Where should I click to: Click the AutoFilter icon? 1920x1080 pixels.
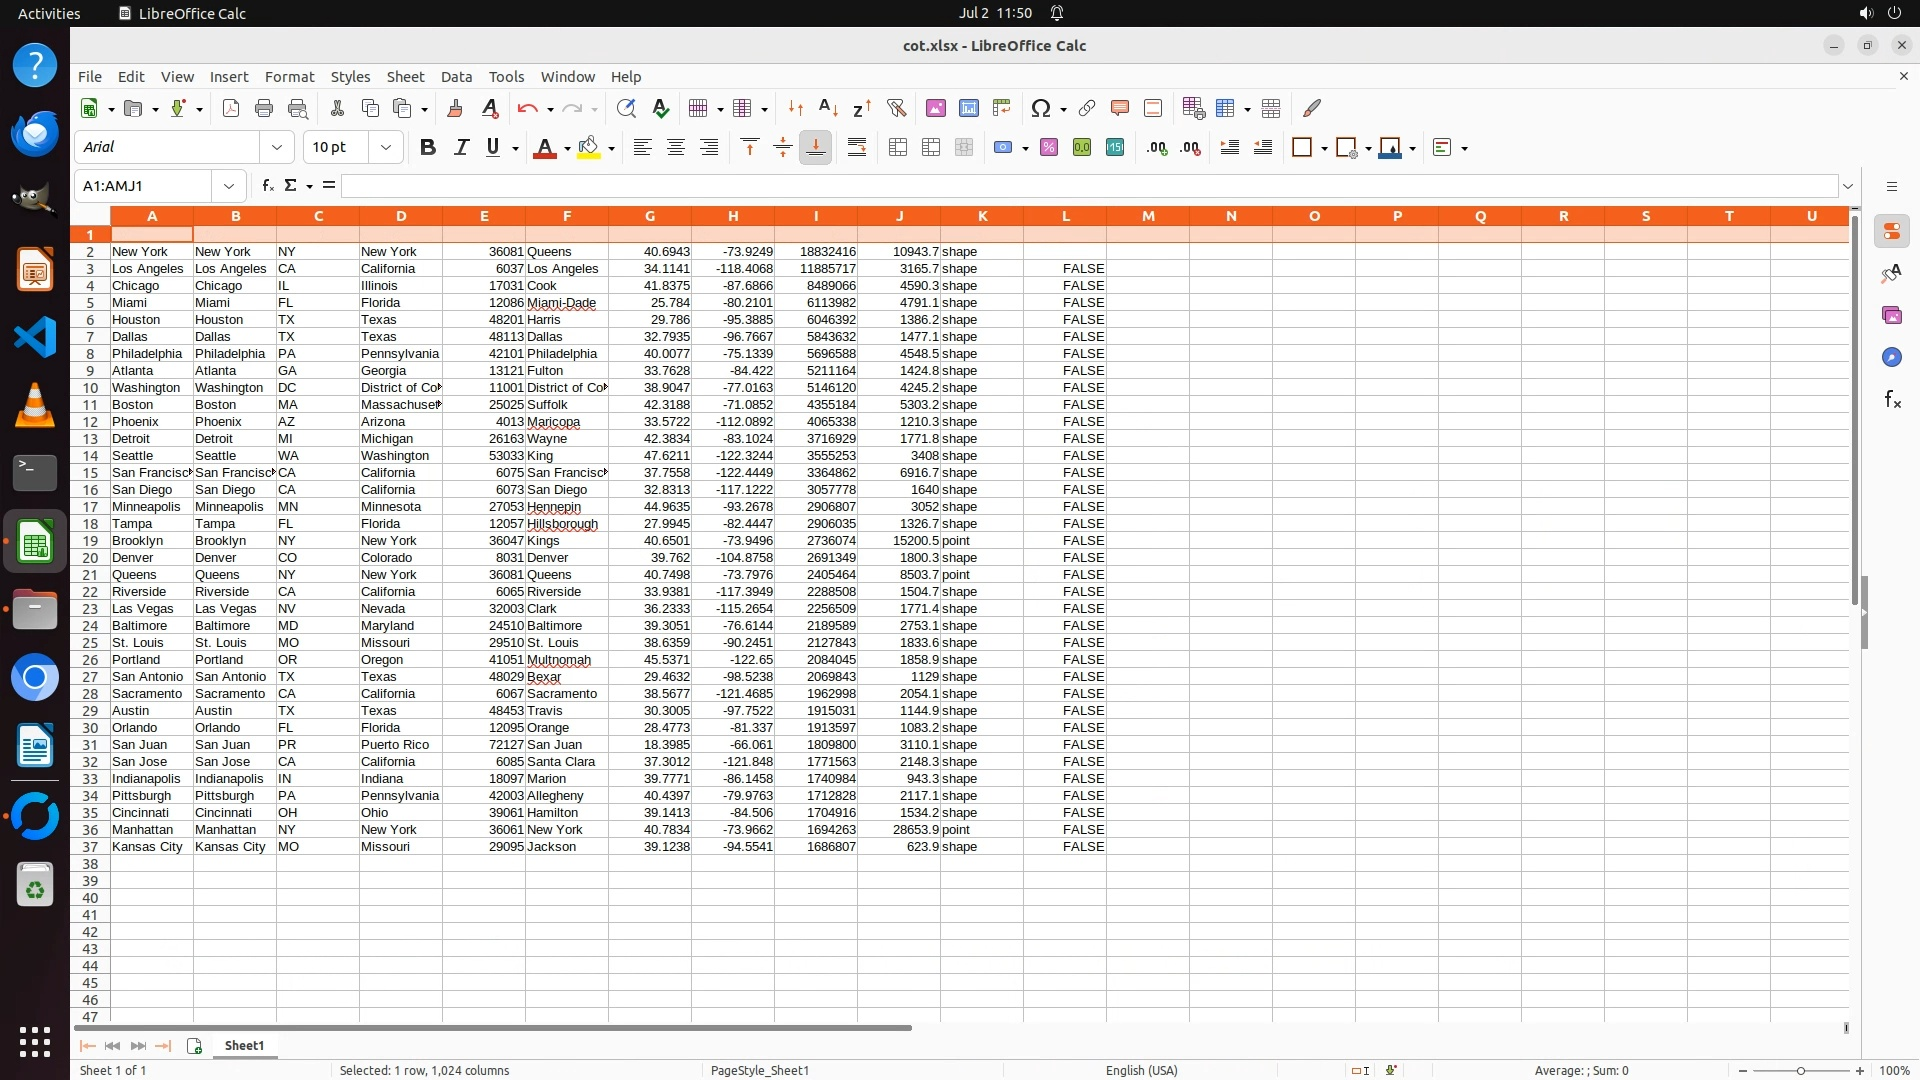click(x=896, y=108)
